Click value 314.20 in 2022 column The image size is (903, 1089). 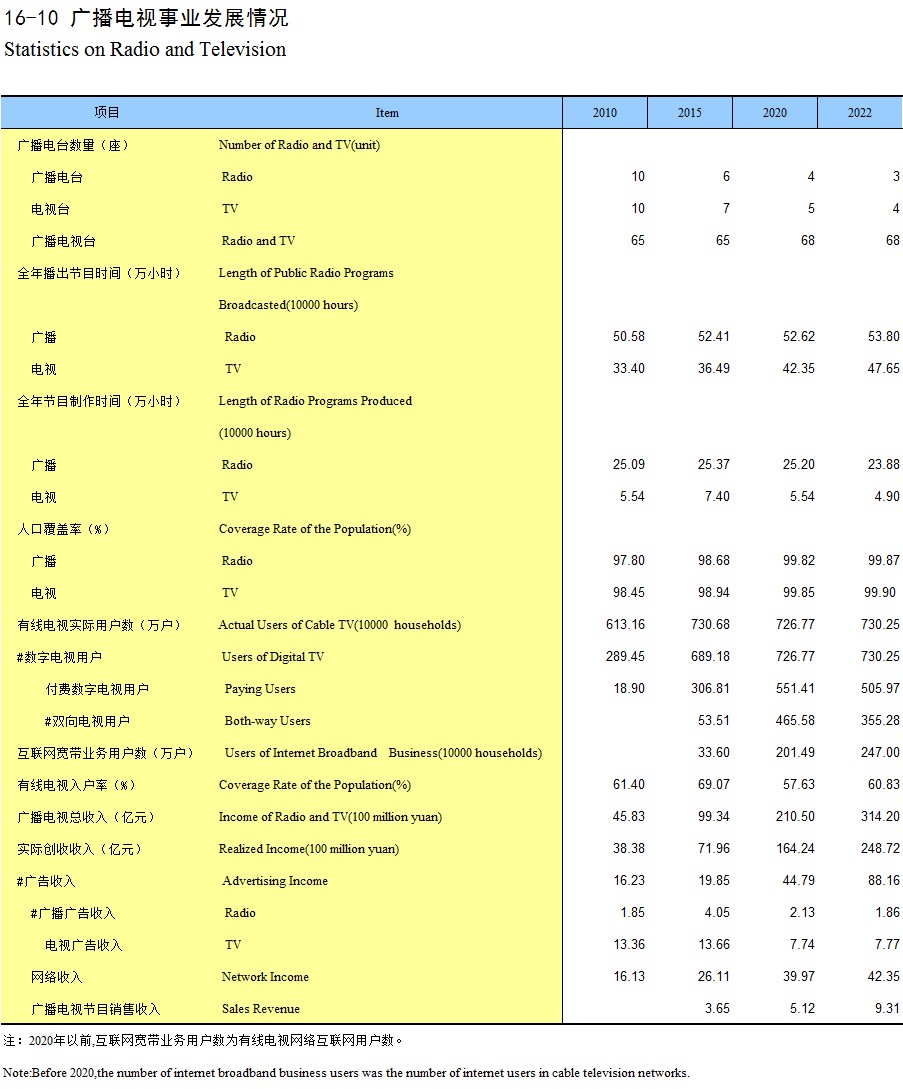click(x=880, y=816)
